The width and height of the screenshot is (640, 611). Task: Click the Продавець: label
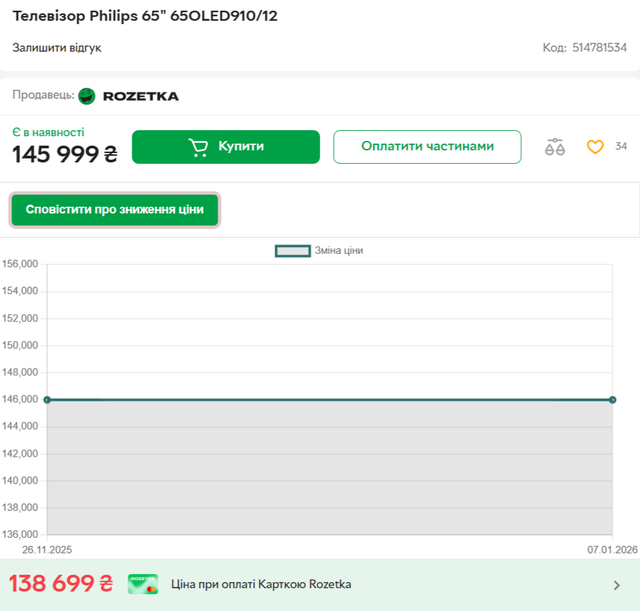[x=43, y=95]
